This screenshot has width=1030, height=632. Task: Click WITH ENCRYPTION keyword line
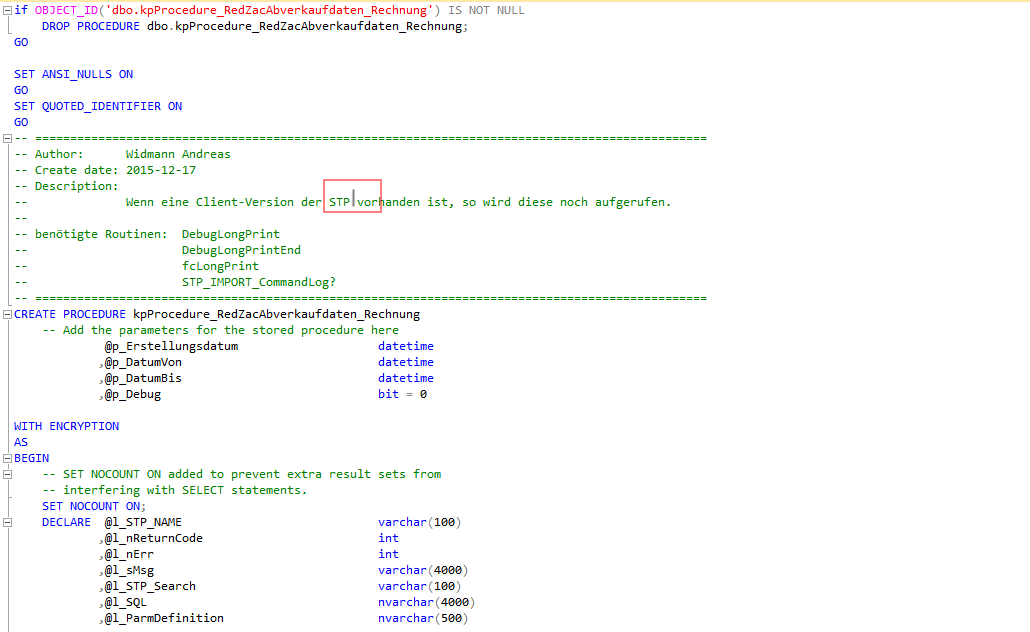click(x=66, y=426)
